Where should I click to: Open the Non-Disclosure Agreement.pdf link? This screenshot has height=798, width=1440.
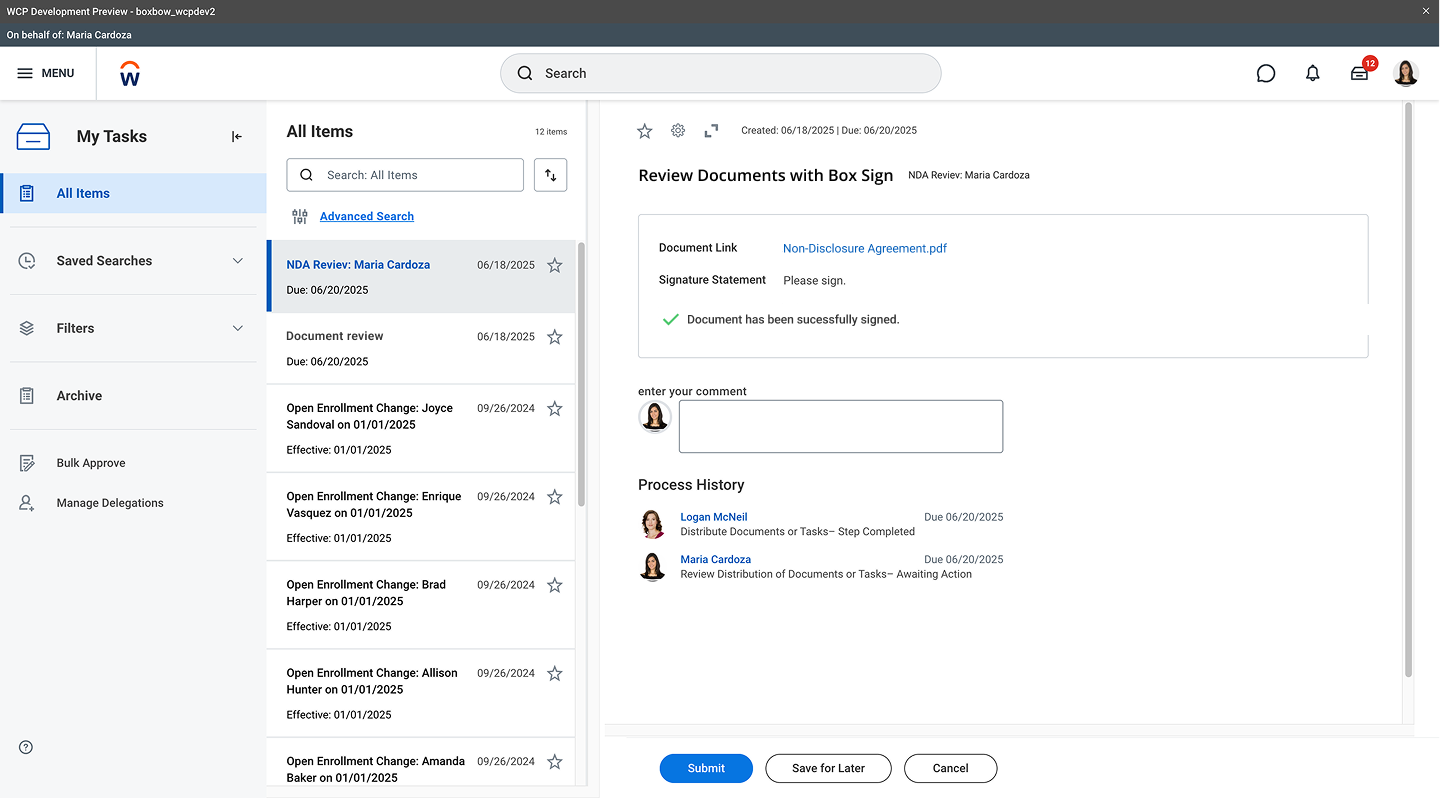[x=864, y=249]
